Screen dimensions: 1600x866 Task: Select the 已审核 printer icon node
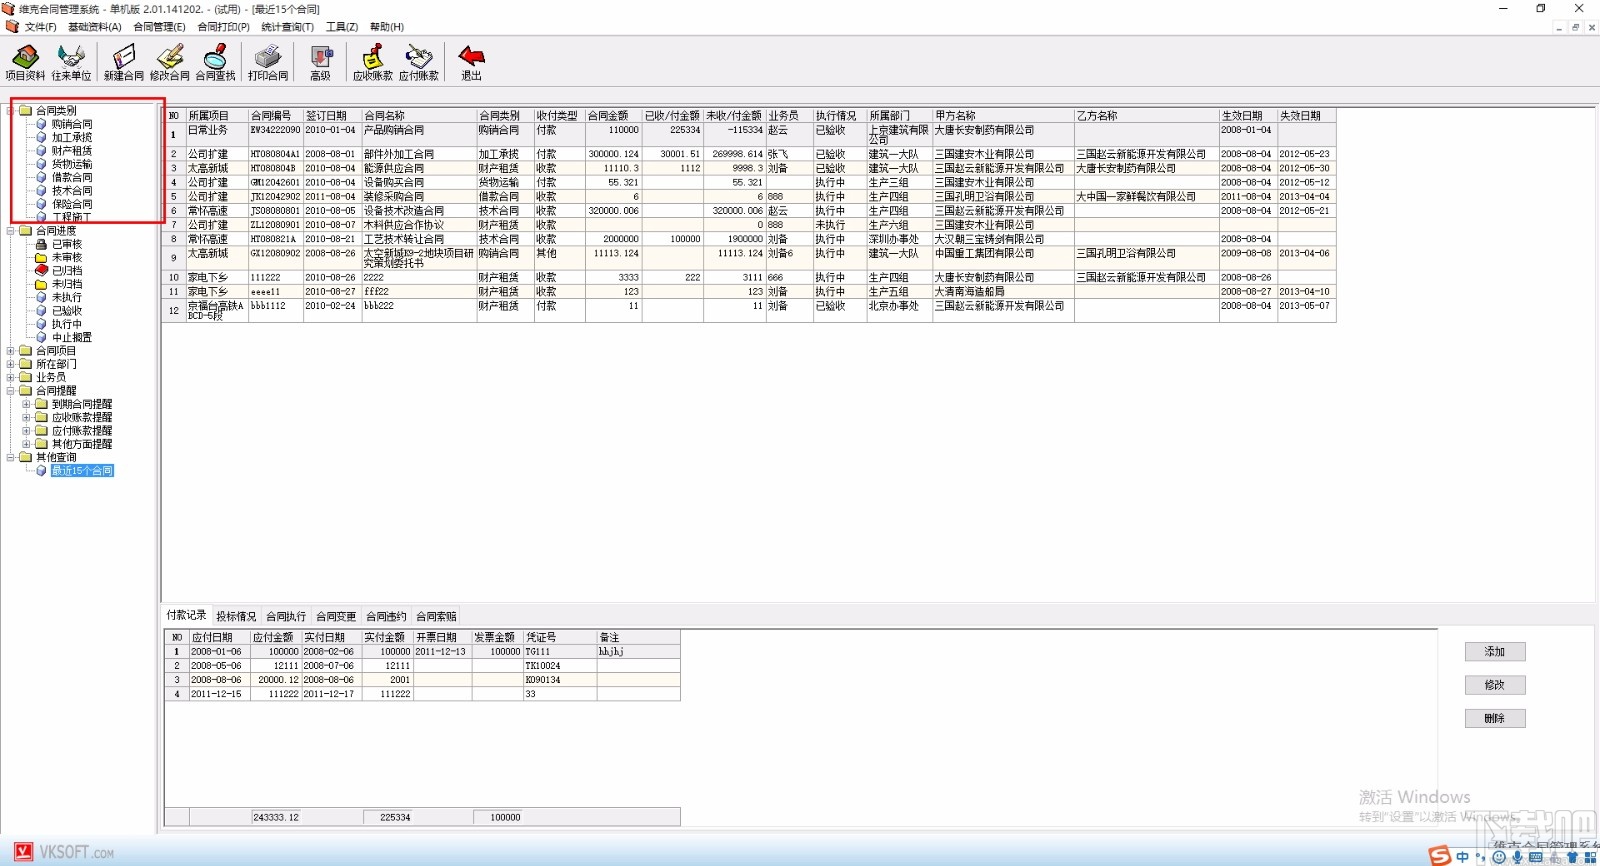[41, 244]
